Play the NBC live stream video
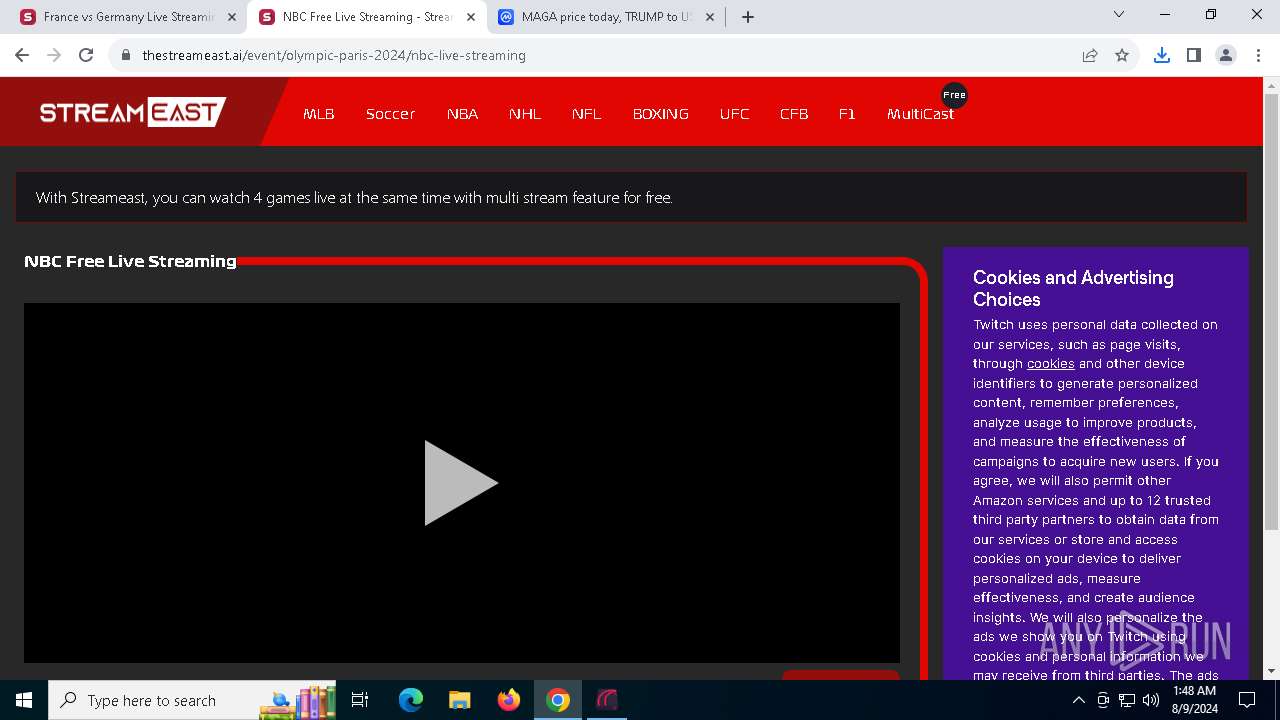Image resolution: width=1280 pixels, height=720 pixels. click(461, 483)
